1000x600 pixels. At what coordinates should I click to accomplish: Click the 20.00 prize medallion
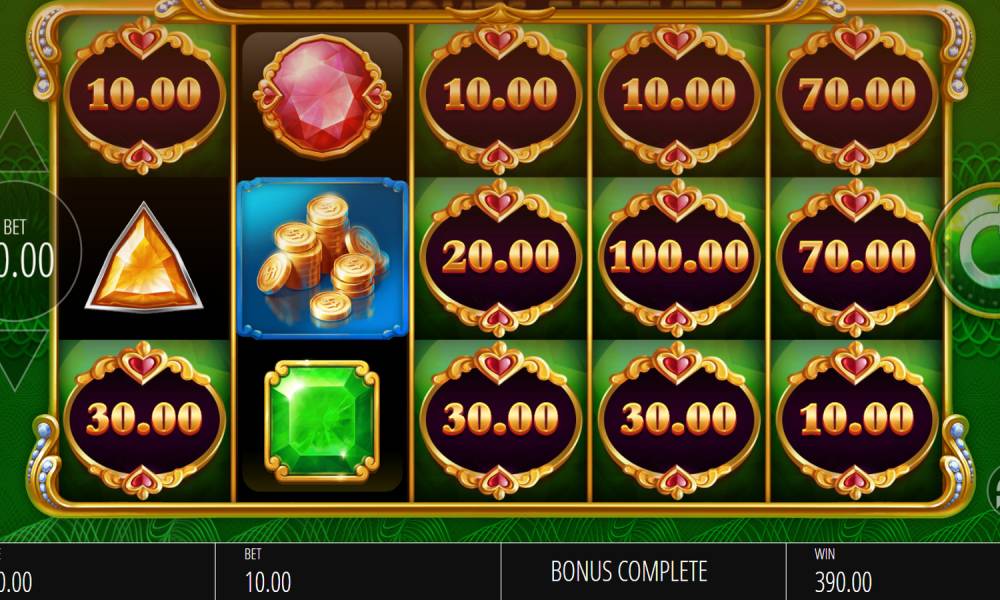click(x=501, y=258)
